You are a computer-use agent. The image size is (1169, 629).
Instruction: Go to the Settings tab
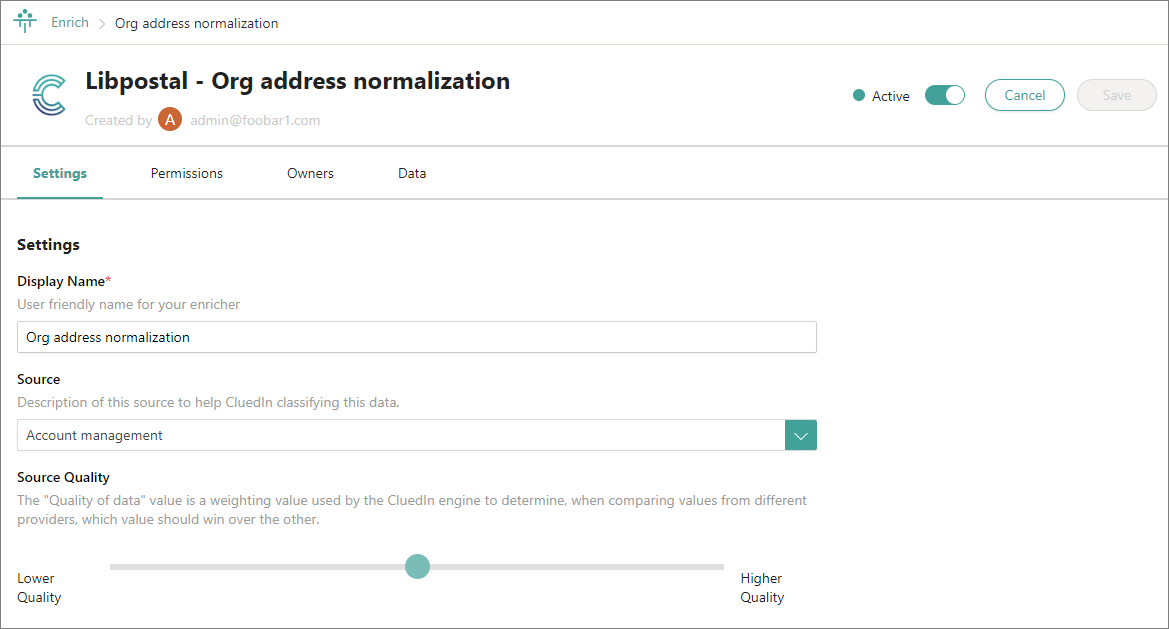click(60, 173)
